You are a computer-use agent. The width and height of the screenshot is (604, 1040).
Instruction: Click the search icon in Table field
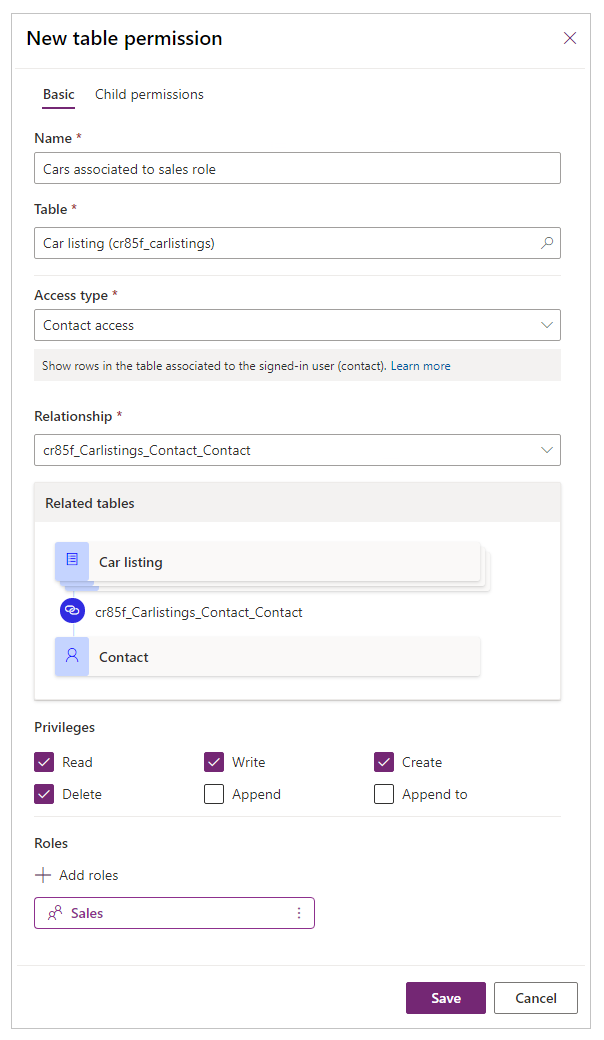coord(547,243)
